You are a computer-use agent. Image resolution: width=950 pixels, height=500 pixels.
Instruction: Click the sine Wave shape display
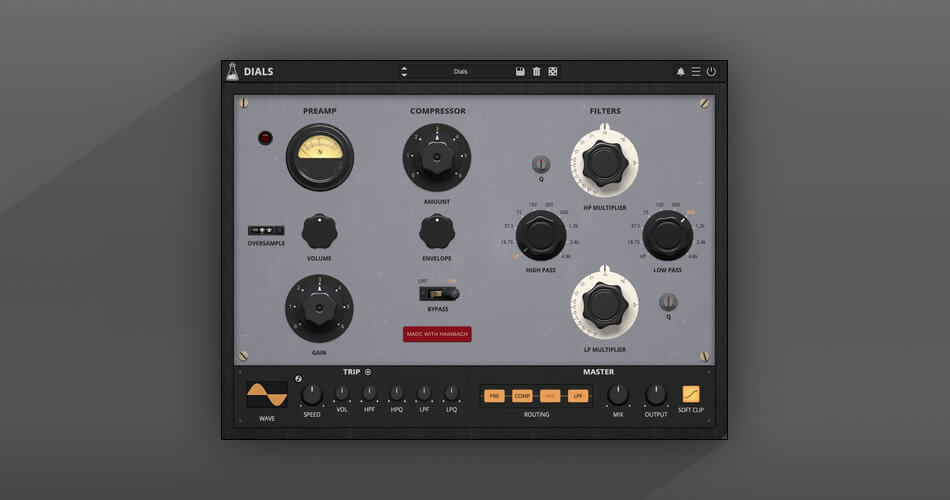267,394
